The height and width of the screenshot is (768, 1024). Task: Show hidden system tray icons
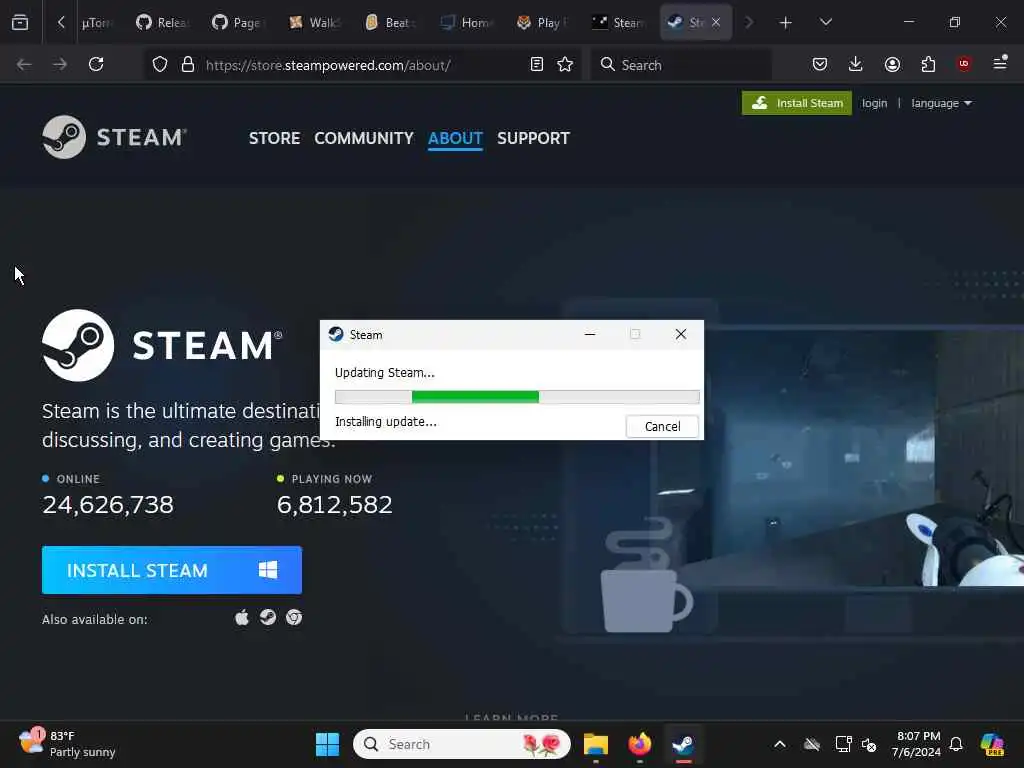[x=780, y=744]
